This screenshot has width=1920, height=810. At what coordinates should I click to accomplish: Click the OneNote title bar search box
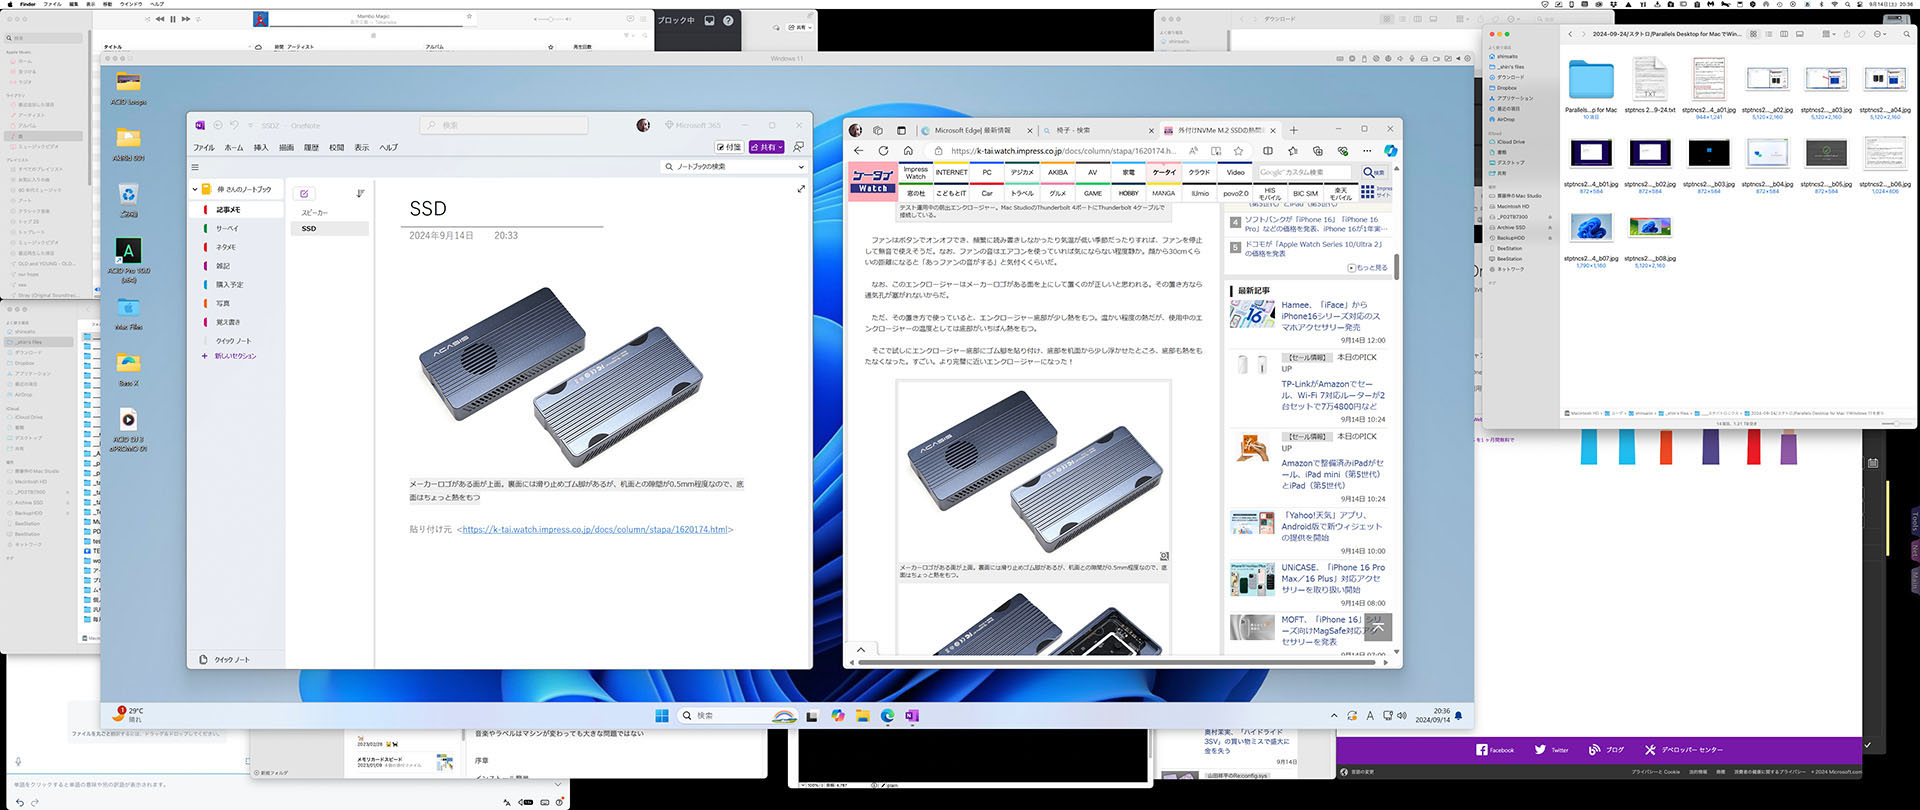pyautogui.click(x=504, y=125)
